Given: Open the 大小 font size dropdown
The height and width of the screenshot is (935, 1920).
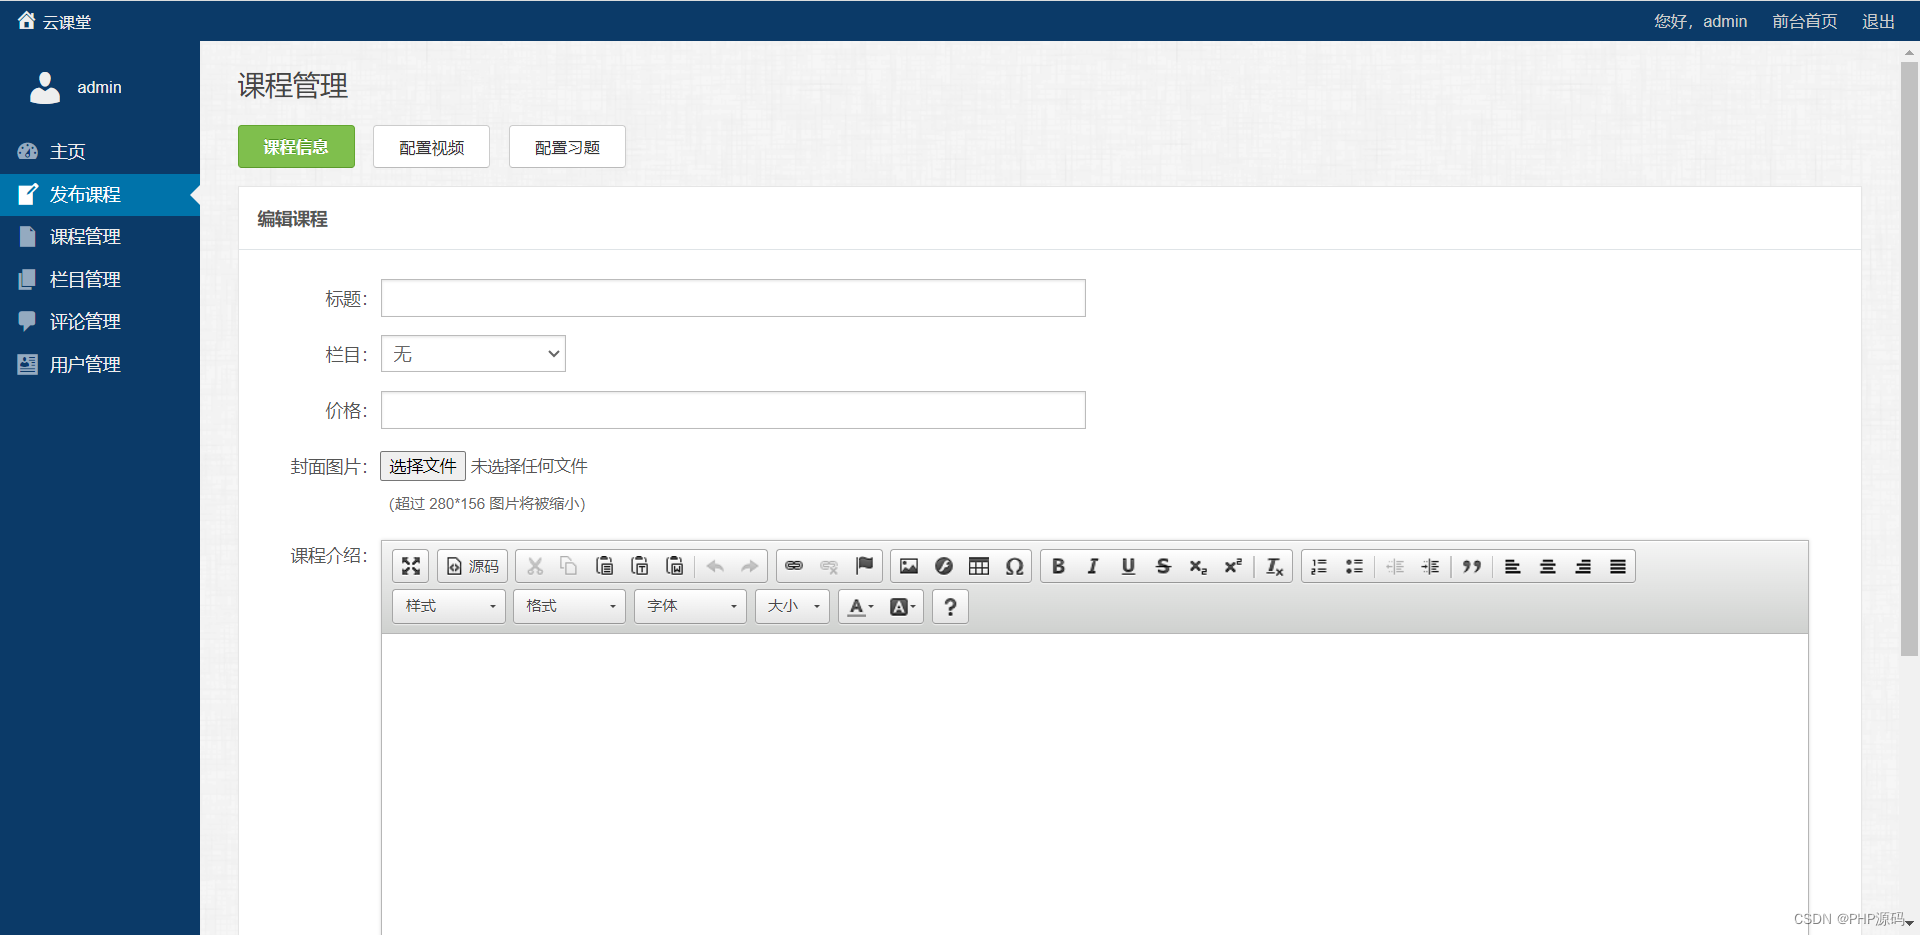Looking at the screenshot, I should point(793,606).
